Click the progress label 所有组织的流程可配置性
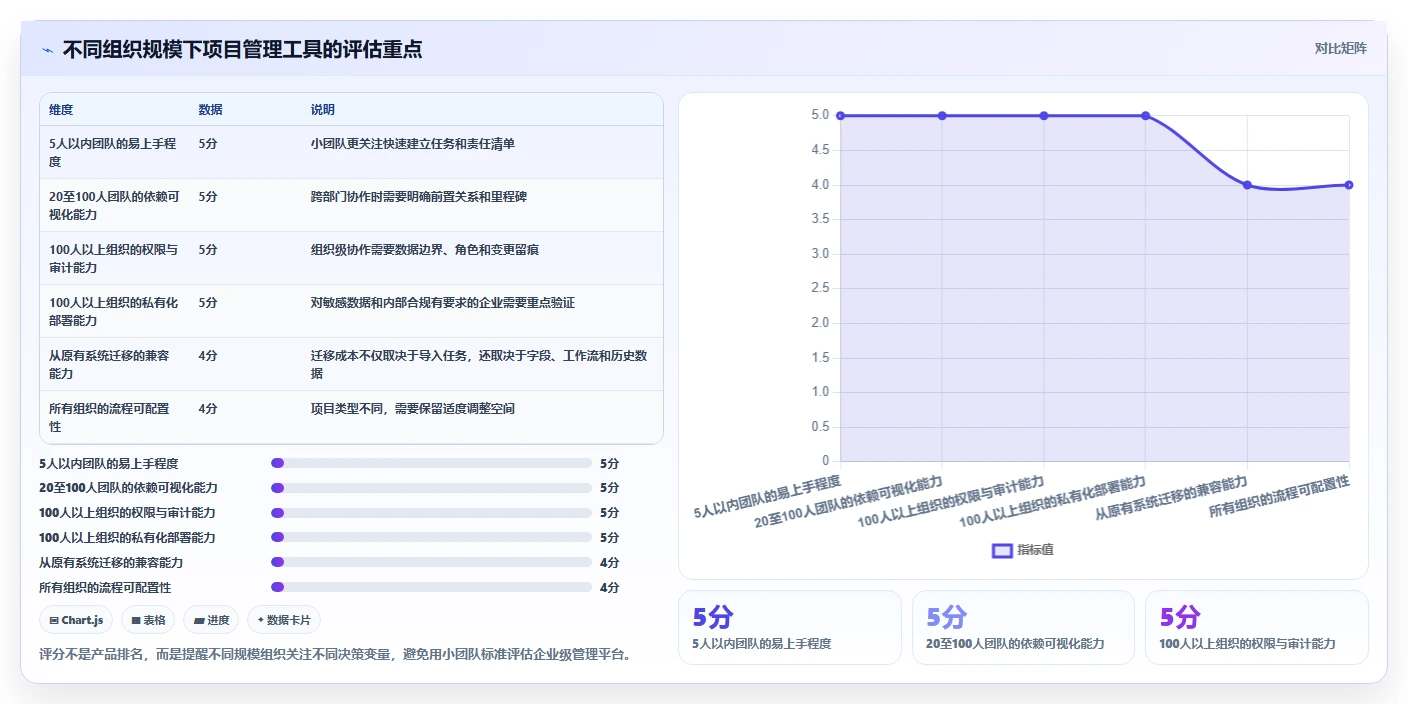 coord(105,588)
